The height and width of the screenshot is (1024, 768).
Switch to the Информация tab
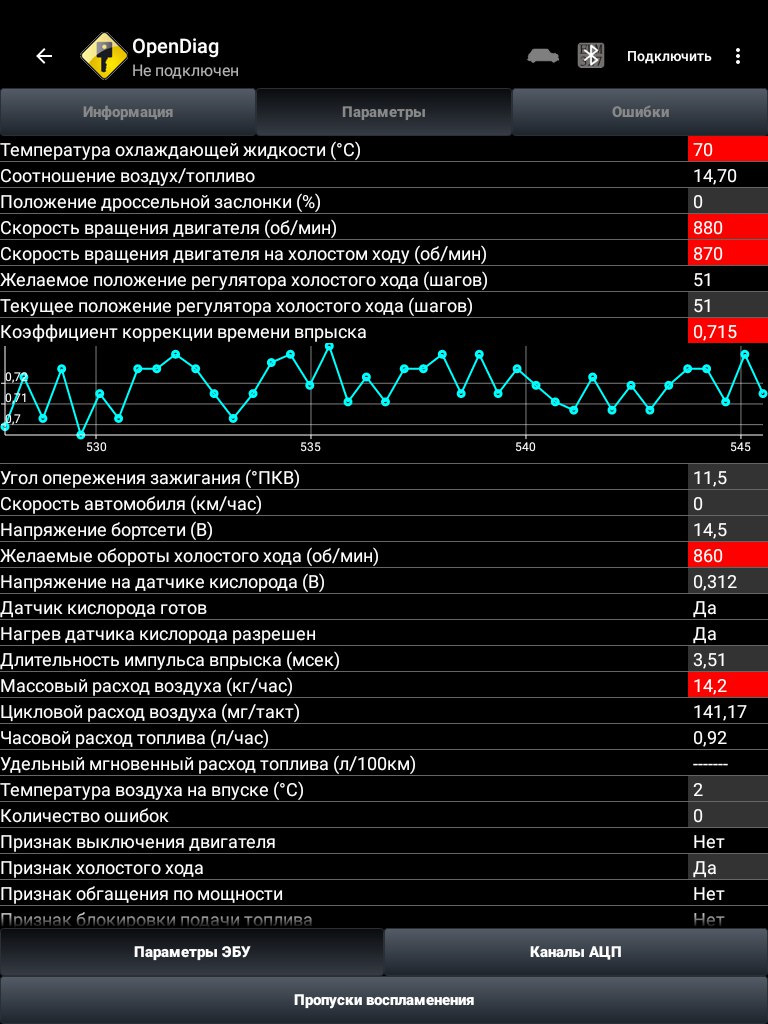pos(127,112)
